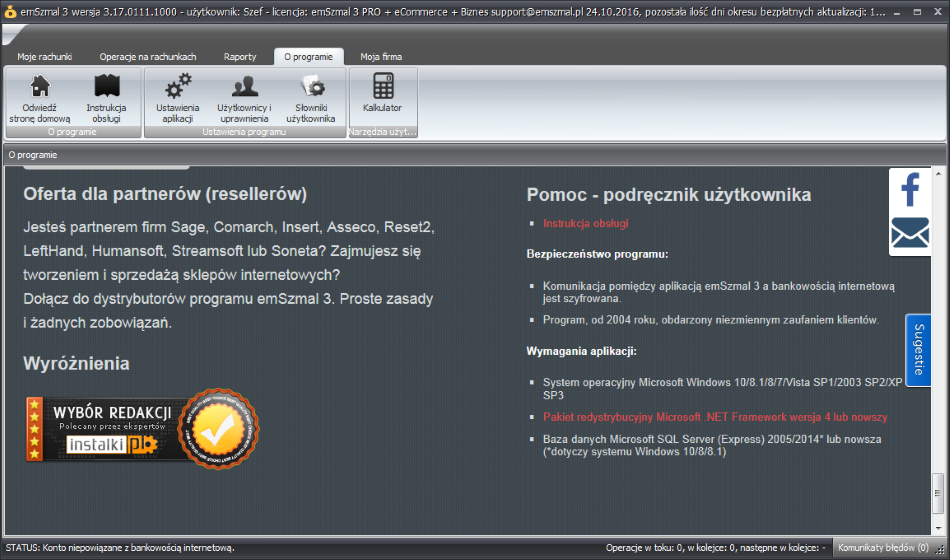Click Pomoc - podręcznik użytkownika heading
Viewport: 950px width, 560px height.
[669, 195]
